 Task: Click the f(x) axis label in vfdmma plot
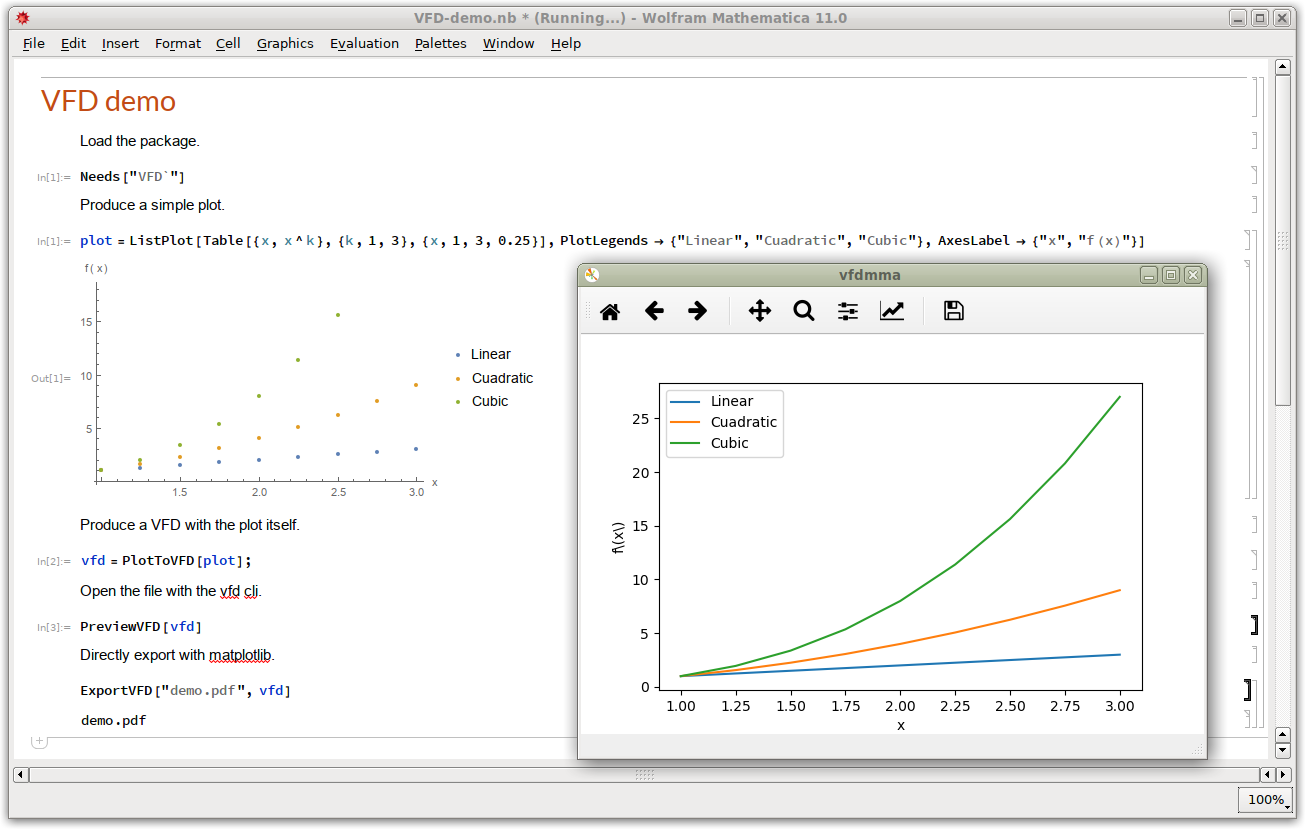point(618,536)
